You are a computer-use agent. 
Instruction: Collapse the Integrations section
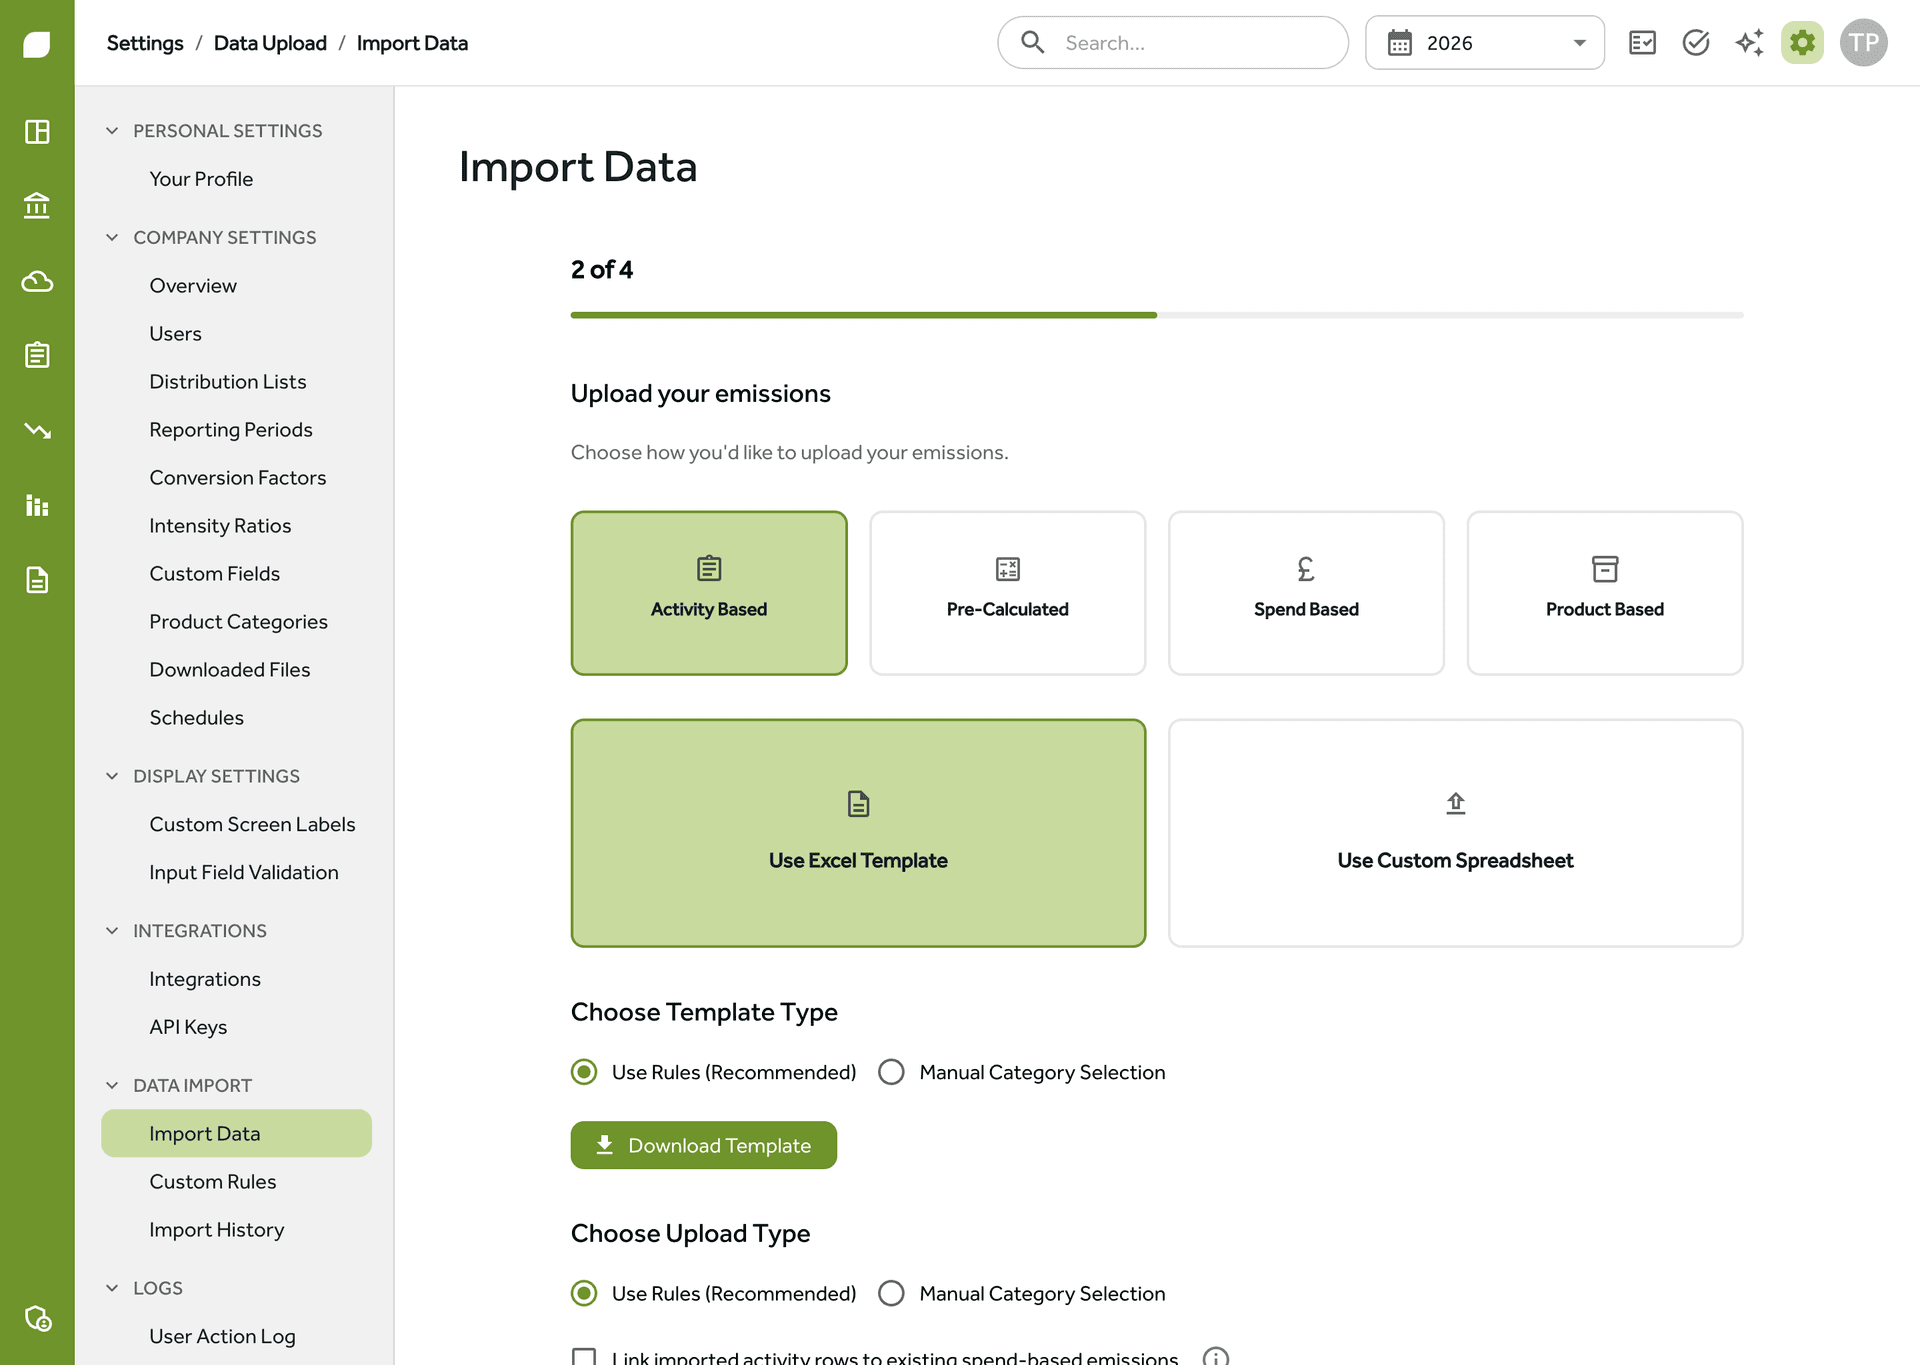point(112,931)
